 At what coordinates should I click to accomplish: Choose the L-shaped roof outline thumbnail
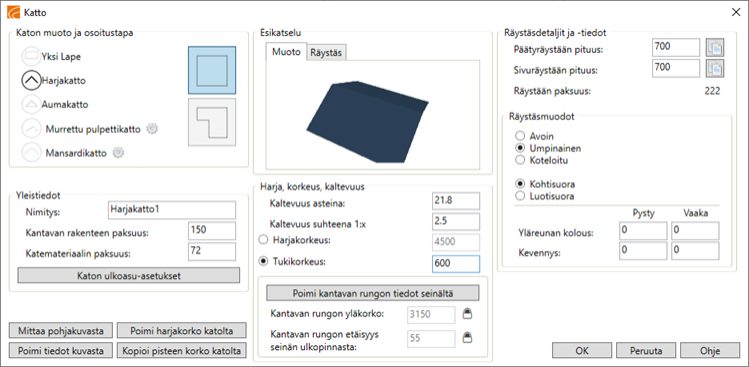pos(212,122)
